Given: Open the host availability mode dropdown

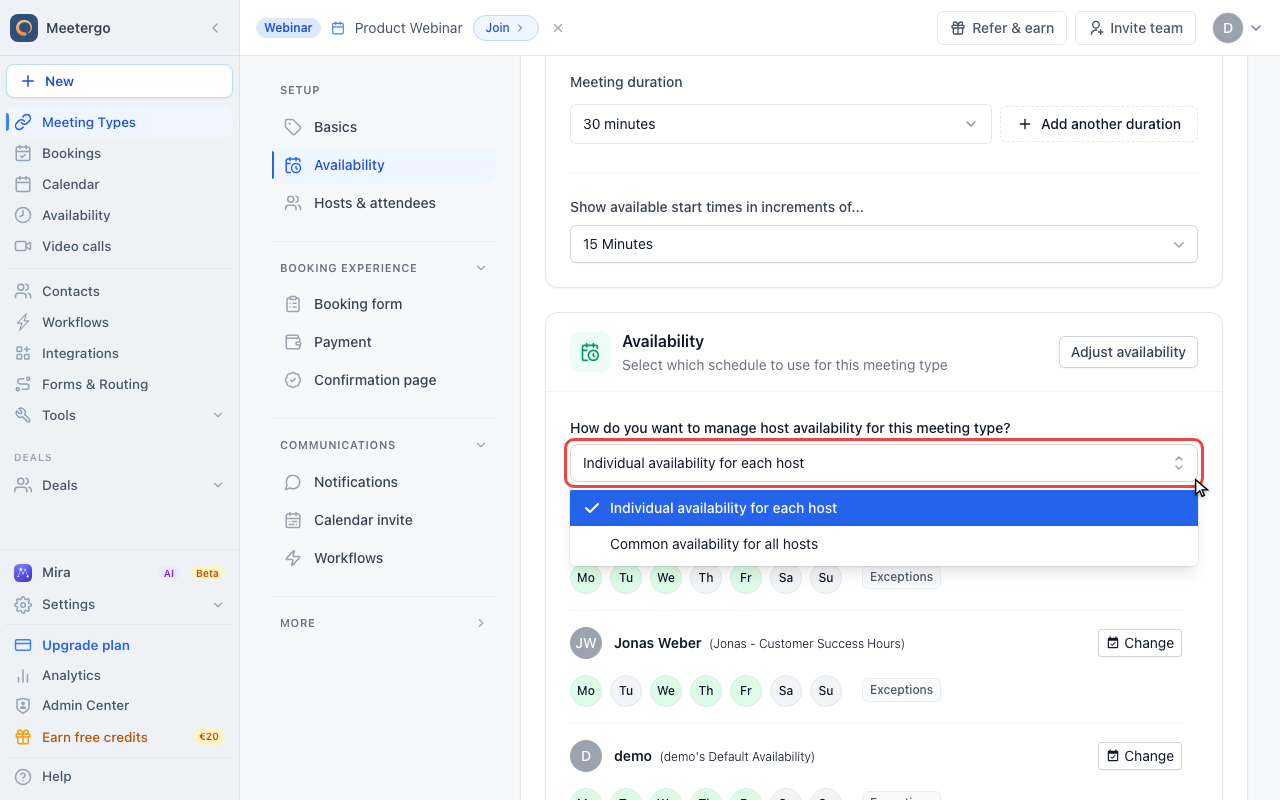Looking at the screenshot, I should coord(884,463).
